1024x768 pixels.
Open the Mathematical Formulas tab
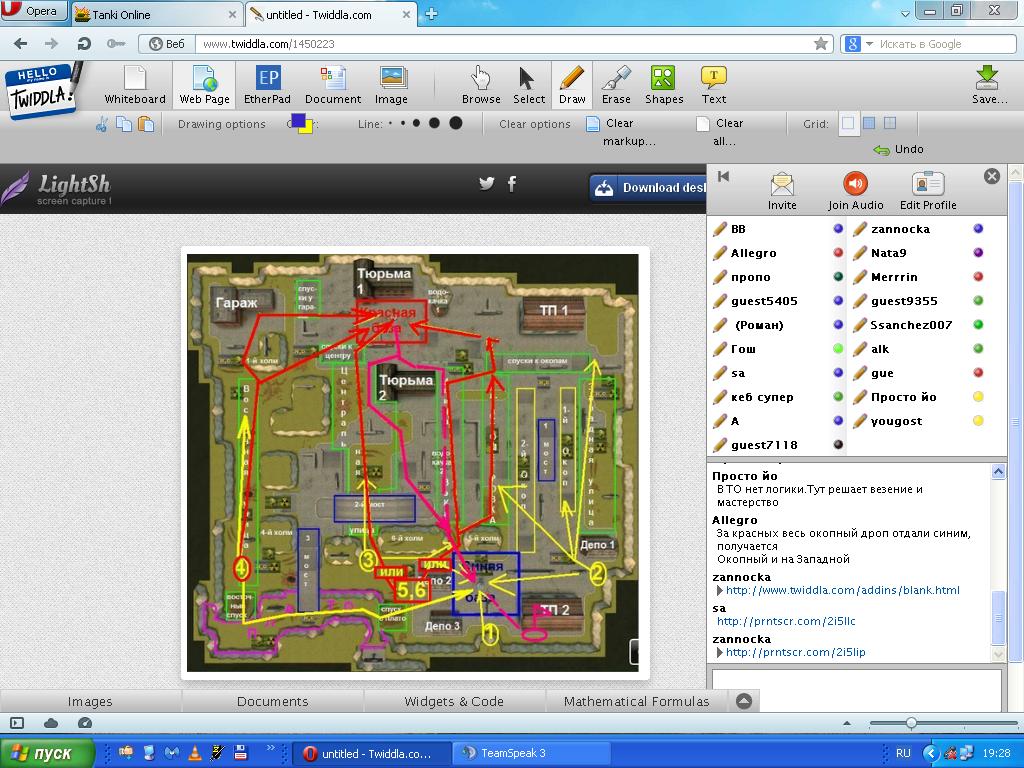click(636, 701)
